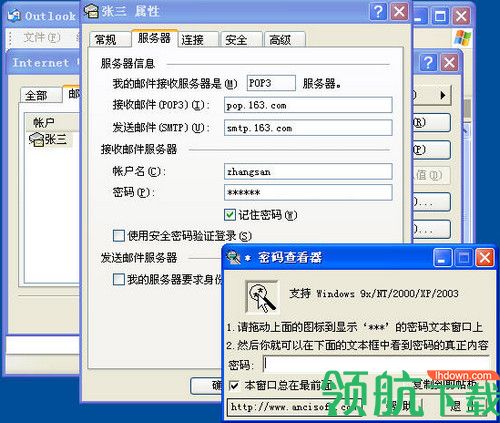Image resolution: width=500 pixels, height=423 pixels.
Task: Click the Windows flag logo icon
Action: [x=463, y=38]
